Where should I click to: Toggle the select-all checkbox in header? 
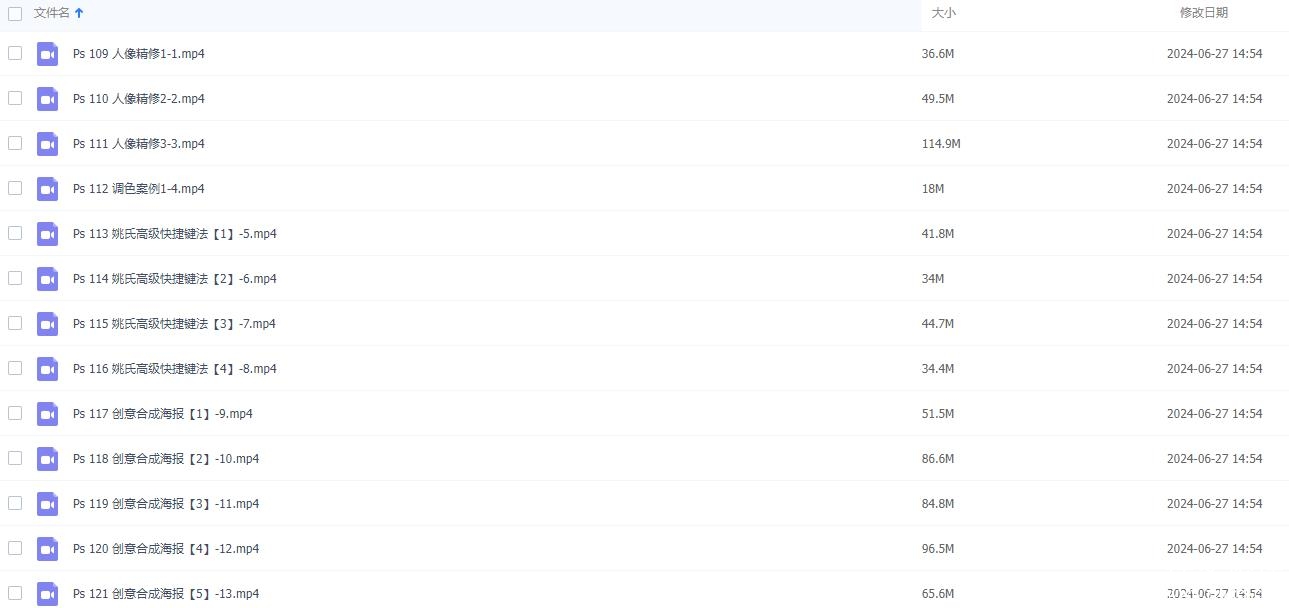click(x=15, y=14)
